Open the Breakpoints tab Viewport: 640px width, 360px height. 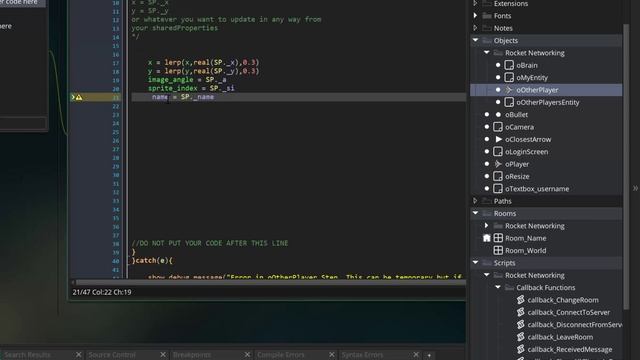pos(192,355)
